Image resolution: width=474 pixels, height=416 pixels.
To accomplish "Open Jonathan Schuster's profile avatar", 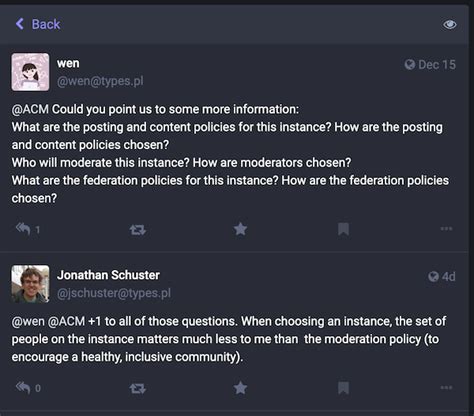I will coord(30,284).
